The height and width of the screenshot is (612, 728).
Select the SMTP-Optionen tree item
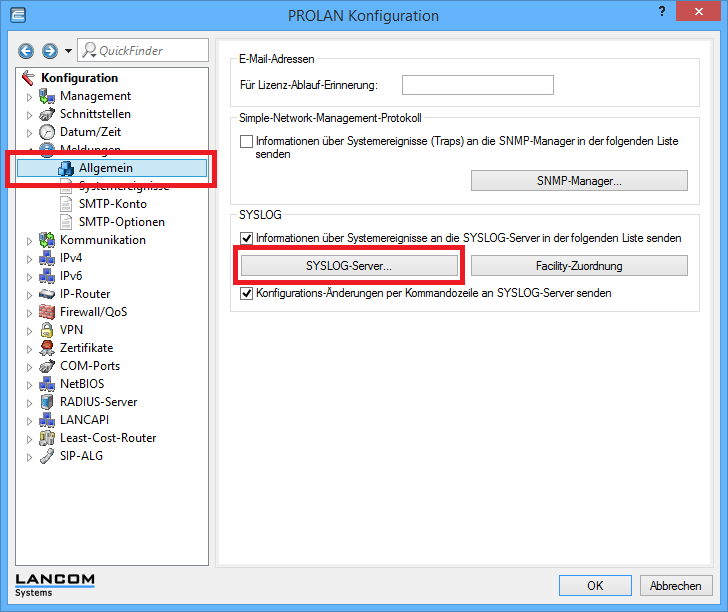point(122,222)
